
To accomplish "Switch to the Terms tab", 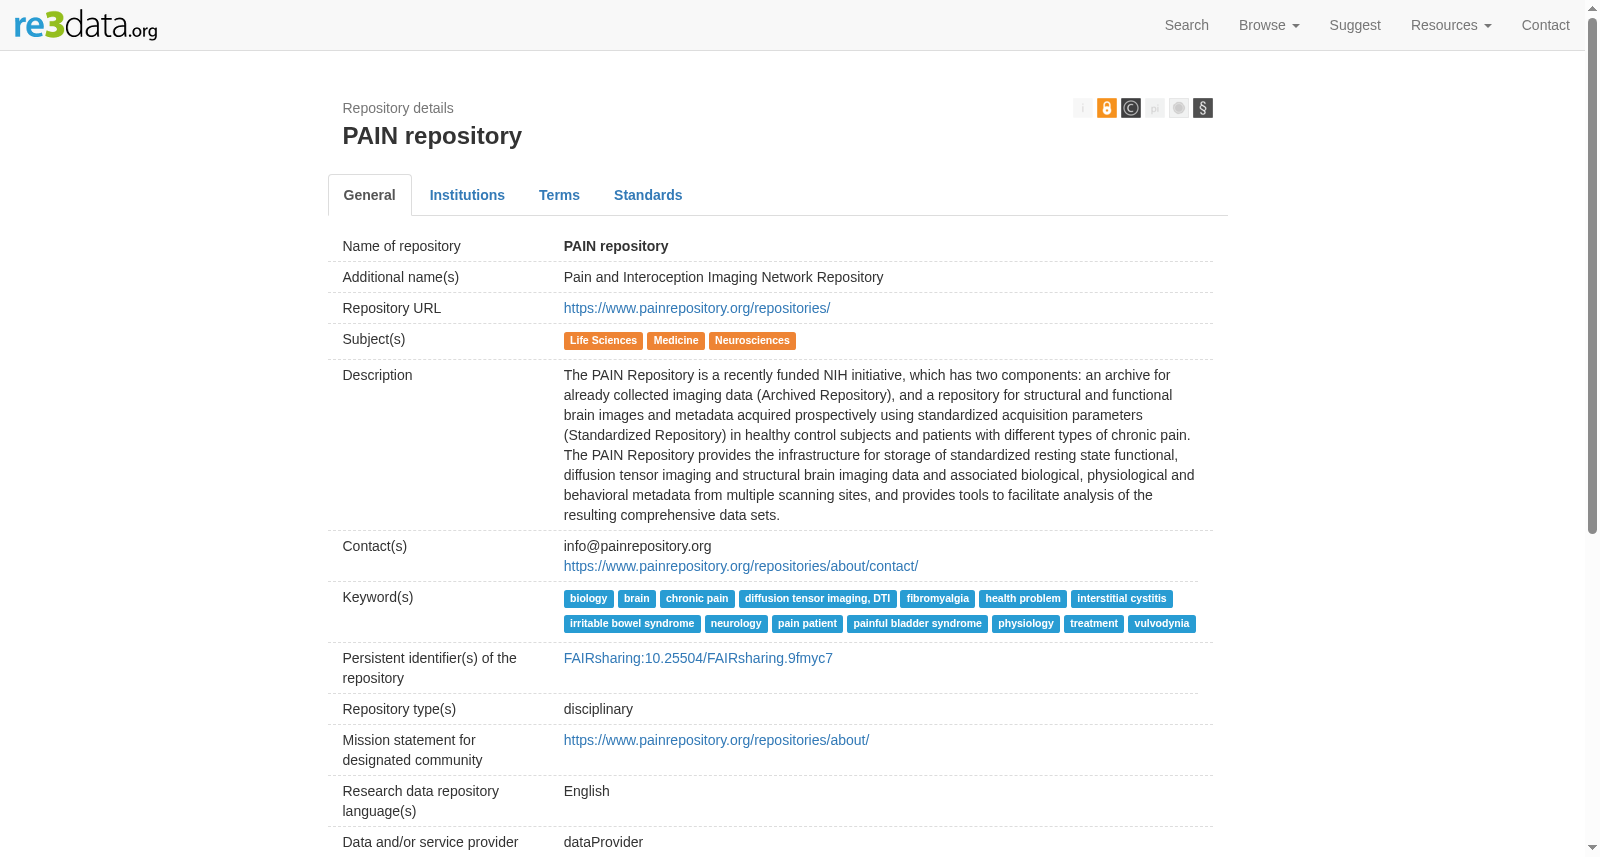I will click(x=559, y=195).
